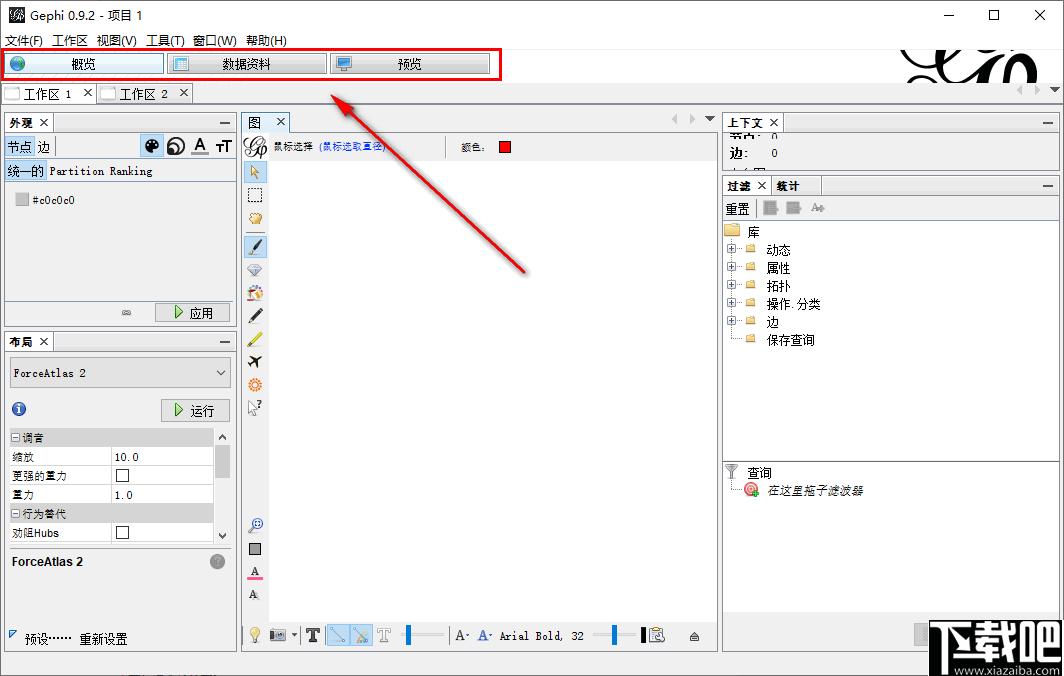Viewport: 1064px width, 676px height.
Task: Select the brush neighbors color tool
Action: pos(255,293)
